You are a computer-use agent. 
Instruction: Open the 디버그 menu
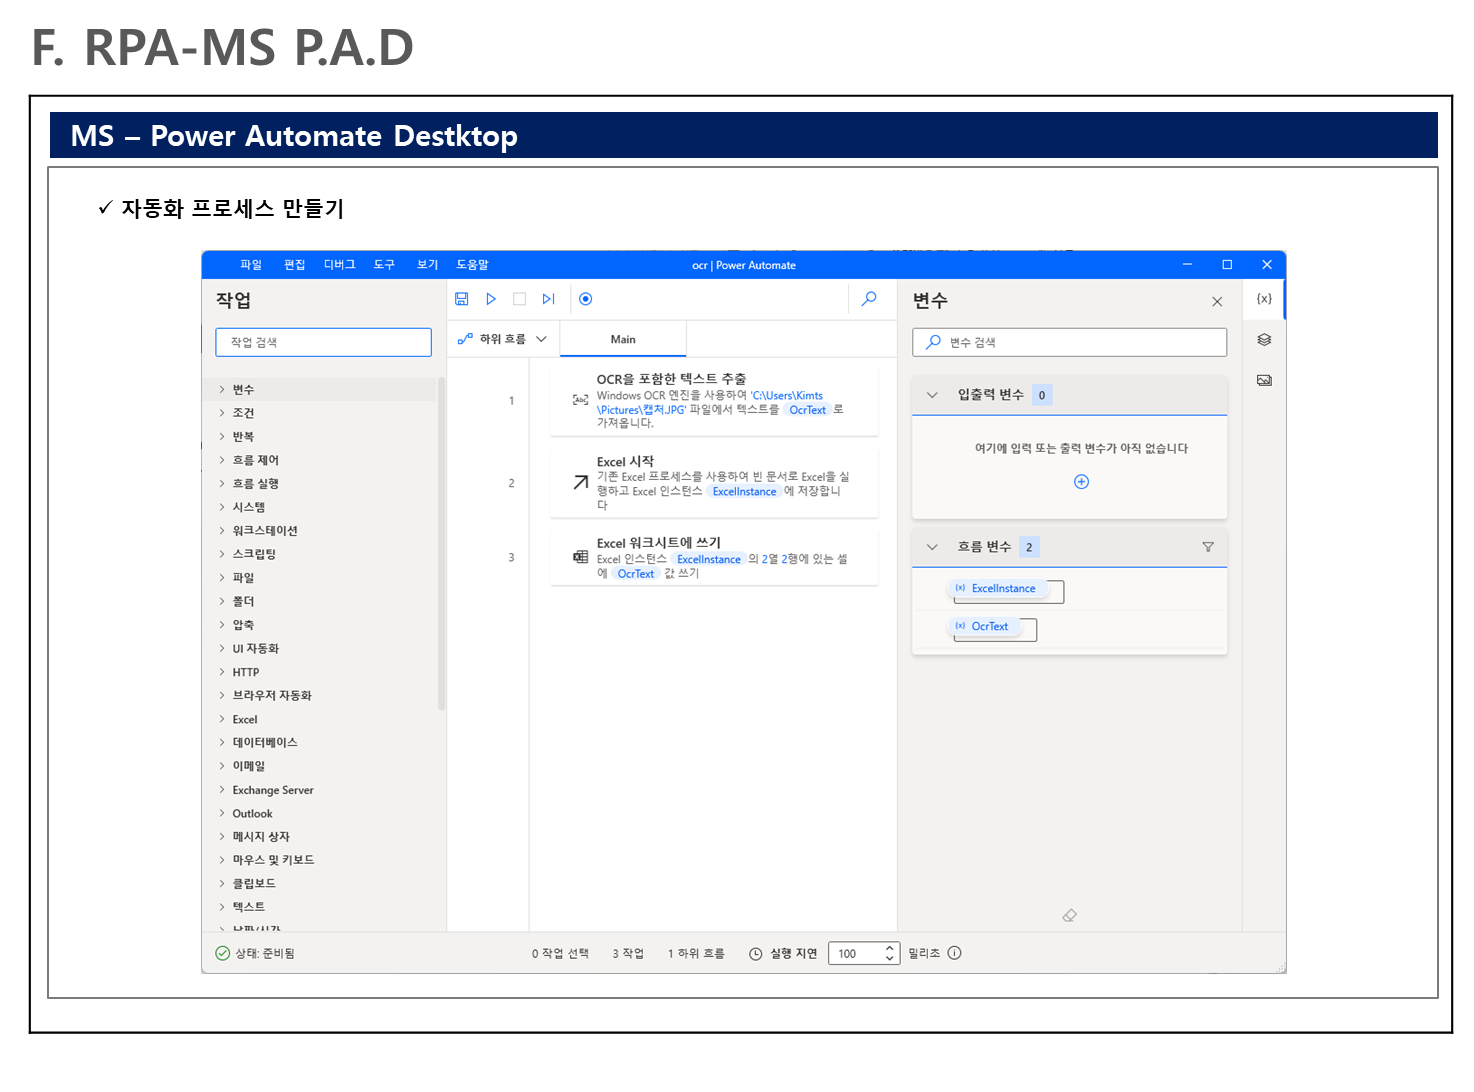(340, 265)
